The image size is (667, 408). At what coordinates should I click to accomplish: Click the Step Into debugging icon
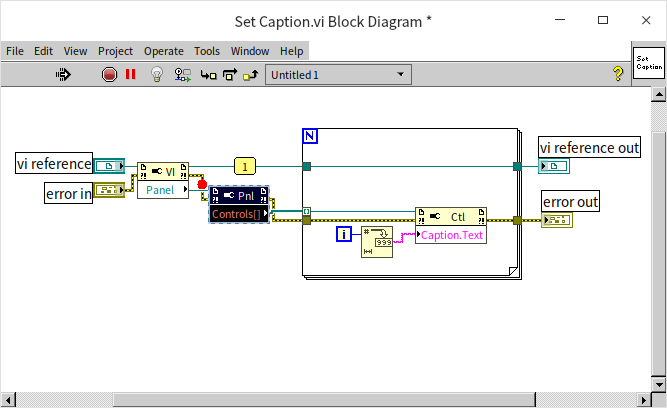(x=208, y=74)
